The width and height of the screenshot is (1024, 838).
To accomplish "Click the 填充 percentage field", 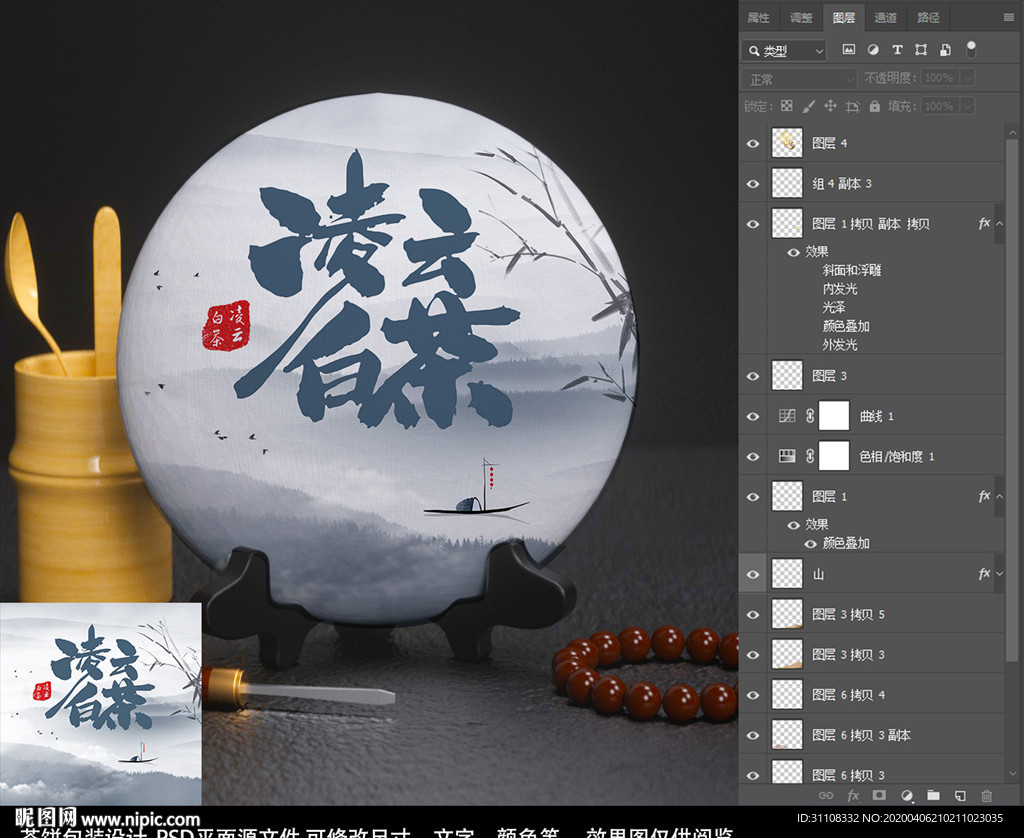I will point(940,106).
